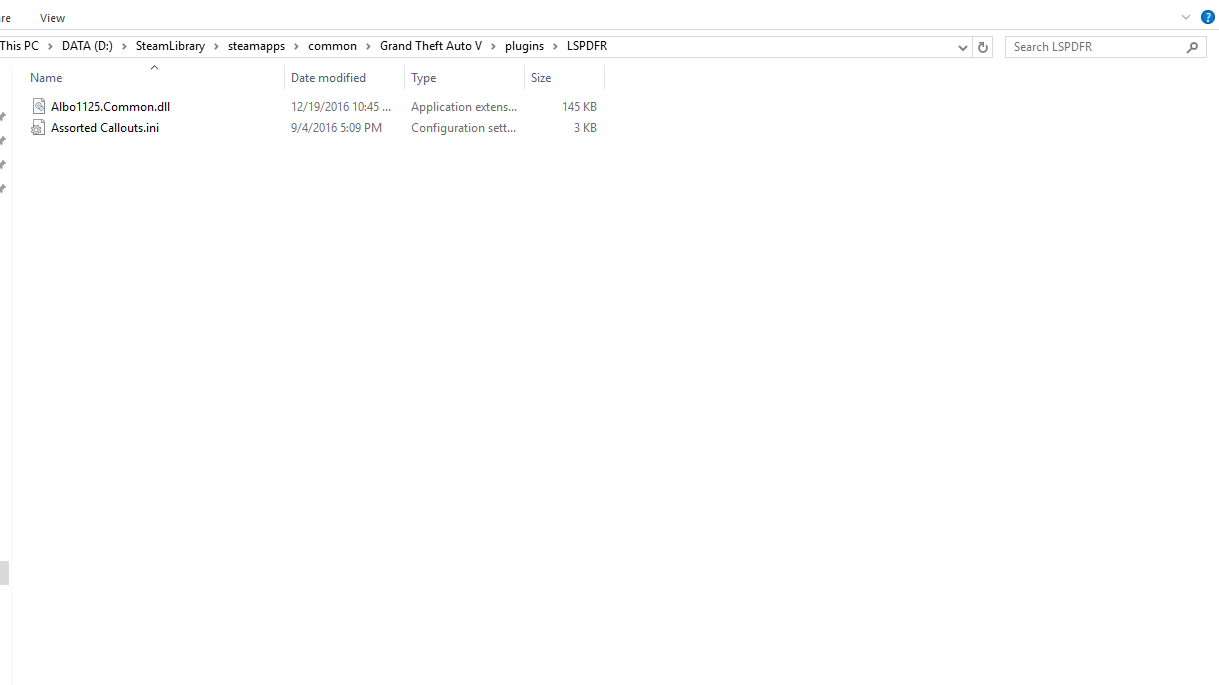
Task: Expand arrow after plugins breadcrumb
Action: 555,47
